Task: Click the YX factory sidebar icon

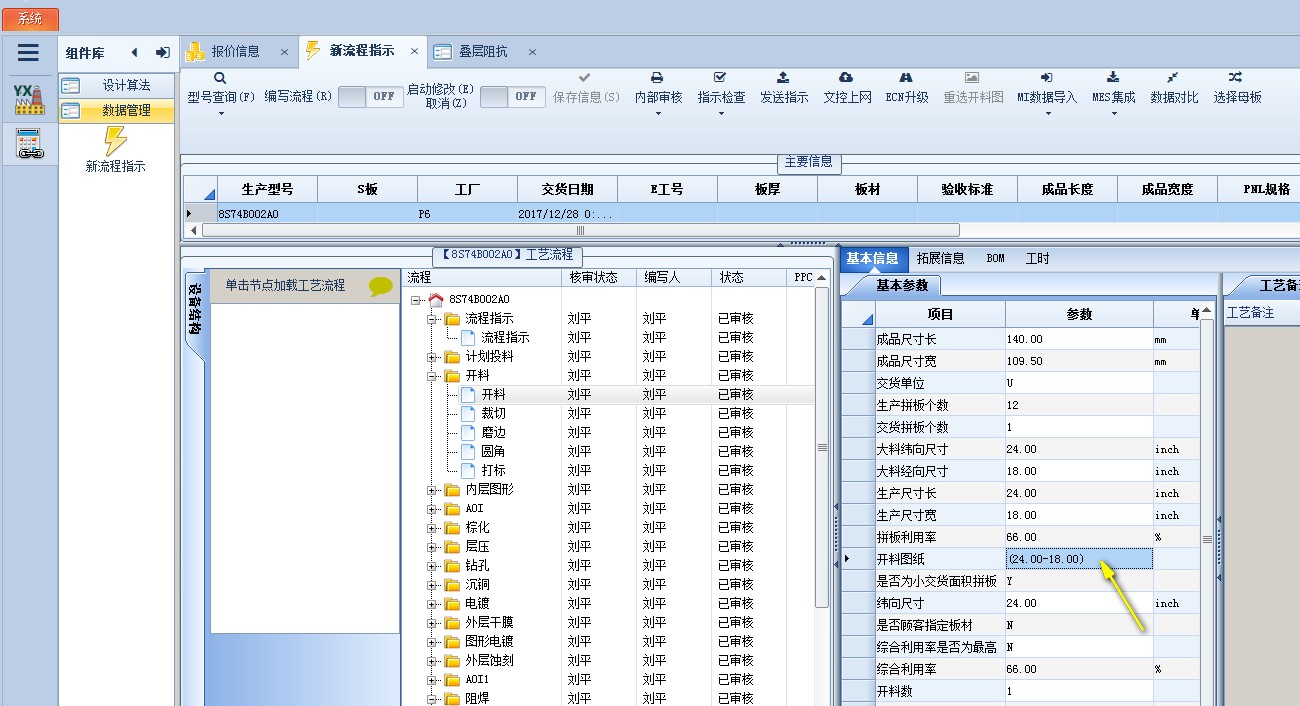Action: [29, 99]
